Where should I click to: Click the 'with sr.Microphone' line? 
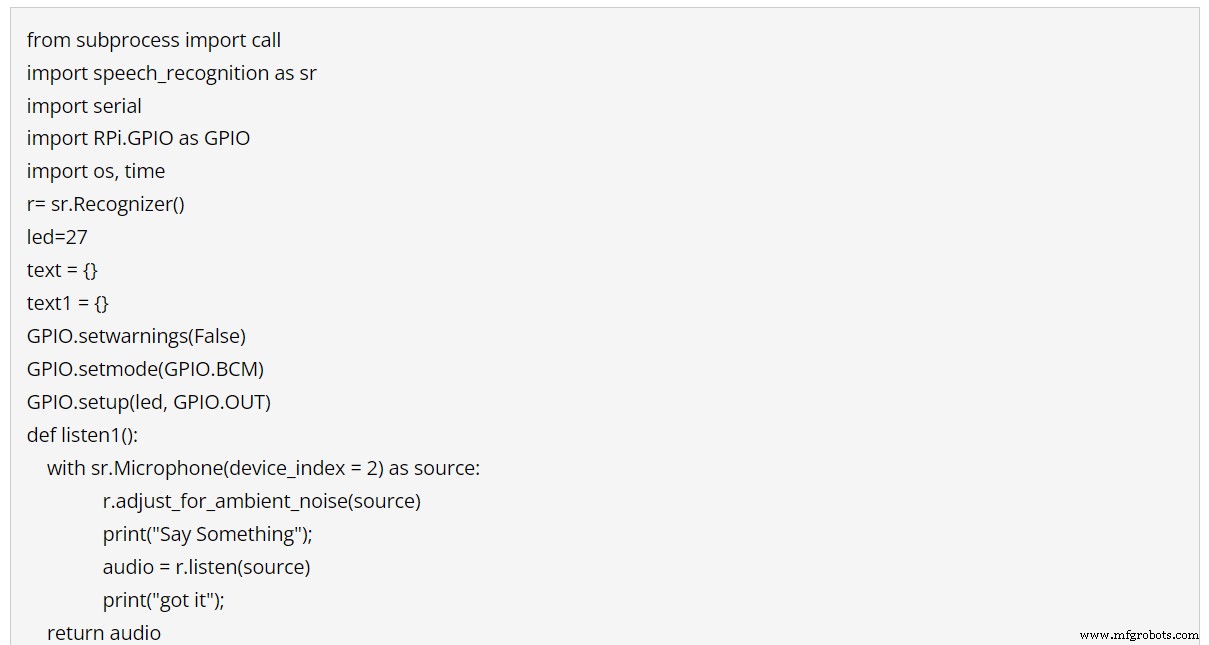pyautogui.click(x=263, y=468)
